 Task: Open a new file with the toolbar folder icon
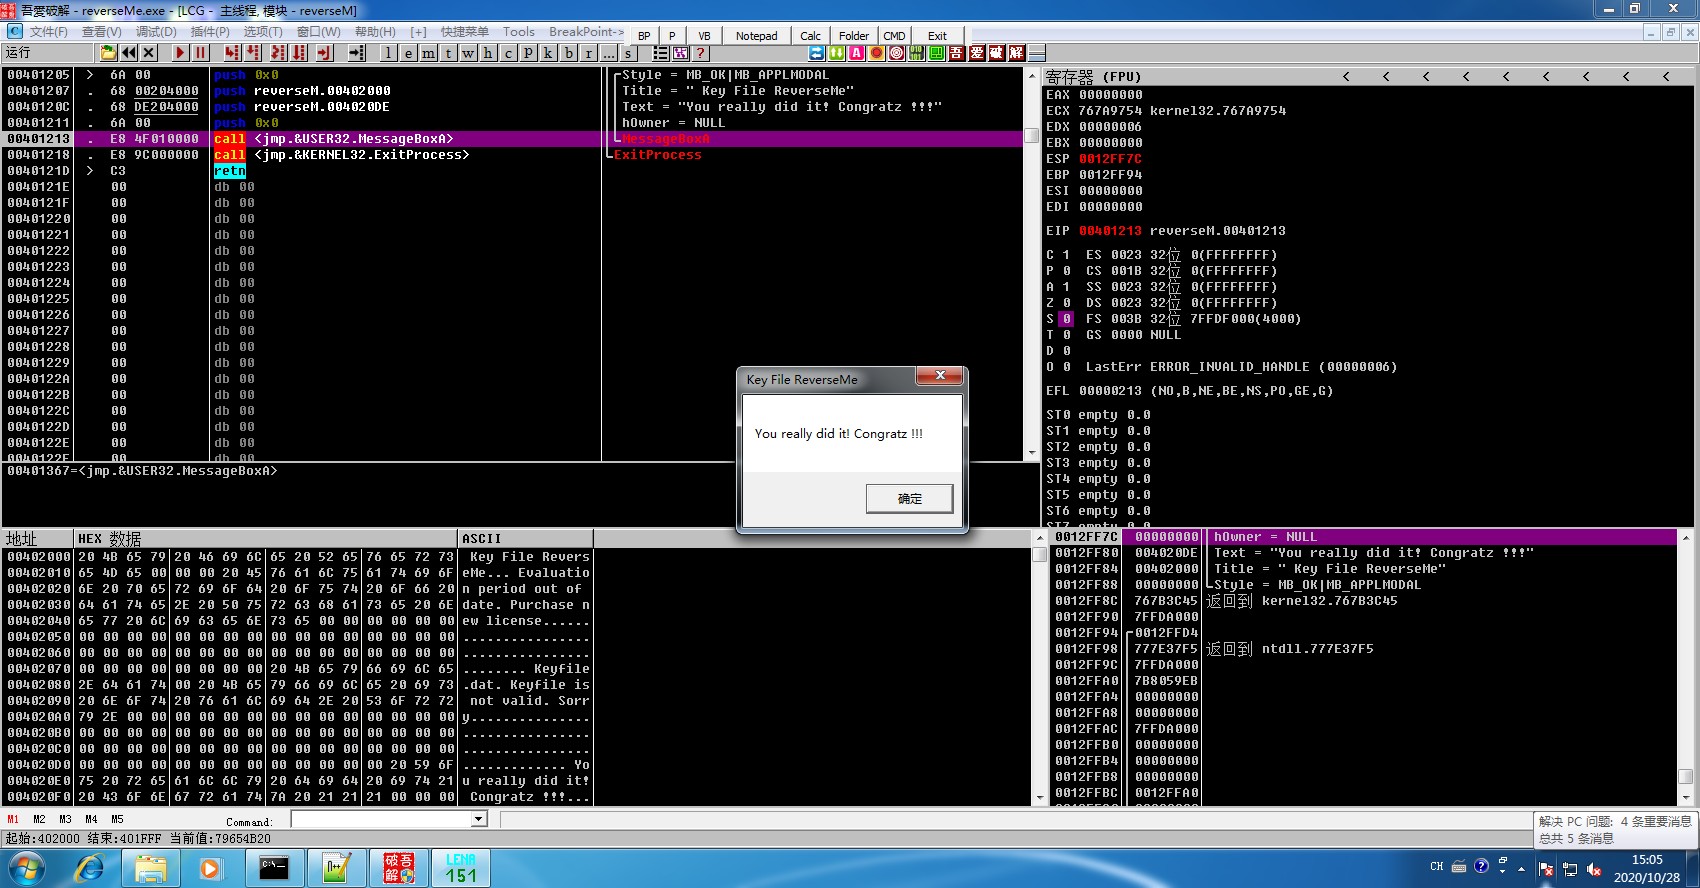(109, 53)
